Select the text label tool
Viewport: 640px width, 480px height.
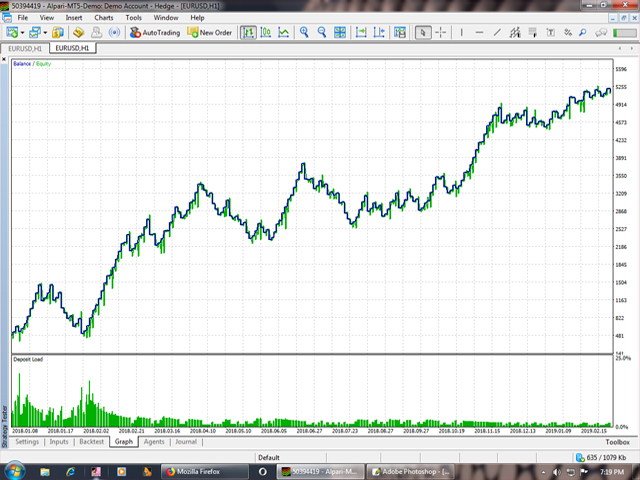550,32
